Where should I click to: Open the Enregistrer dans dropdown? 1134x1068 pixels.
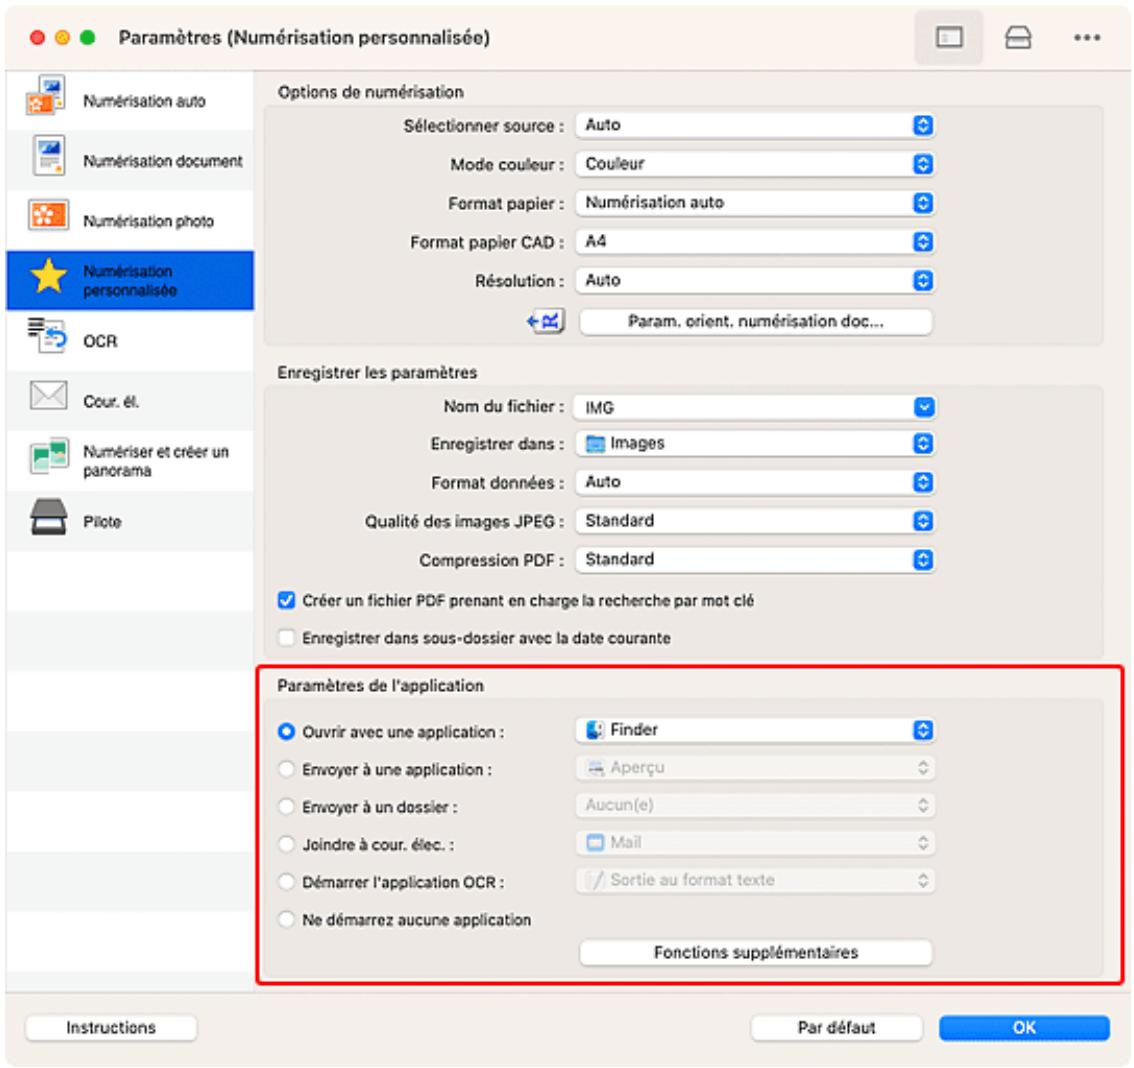[x=755, y=443]
